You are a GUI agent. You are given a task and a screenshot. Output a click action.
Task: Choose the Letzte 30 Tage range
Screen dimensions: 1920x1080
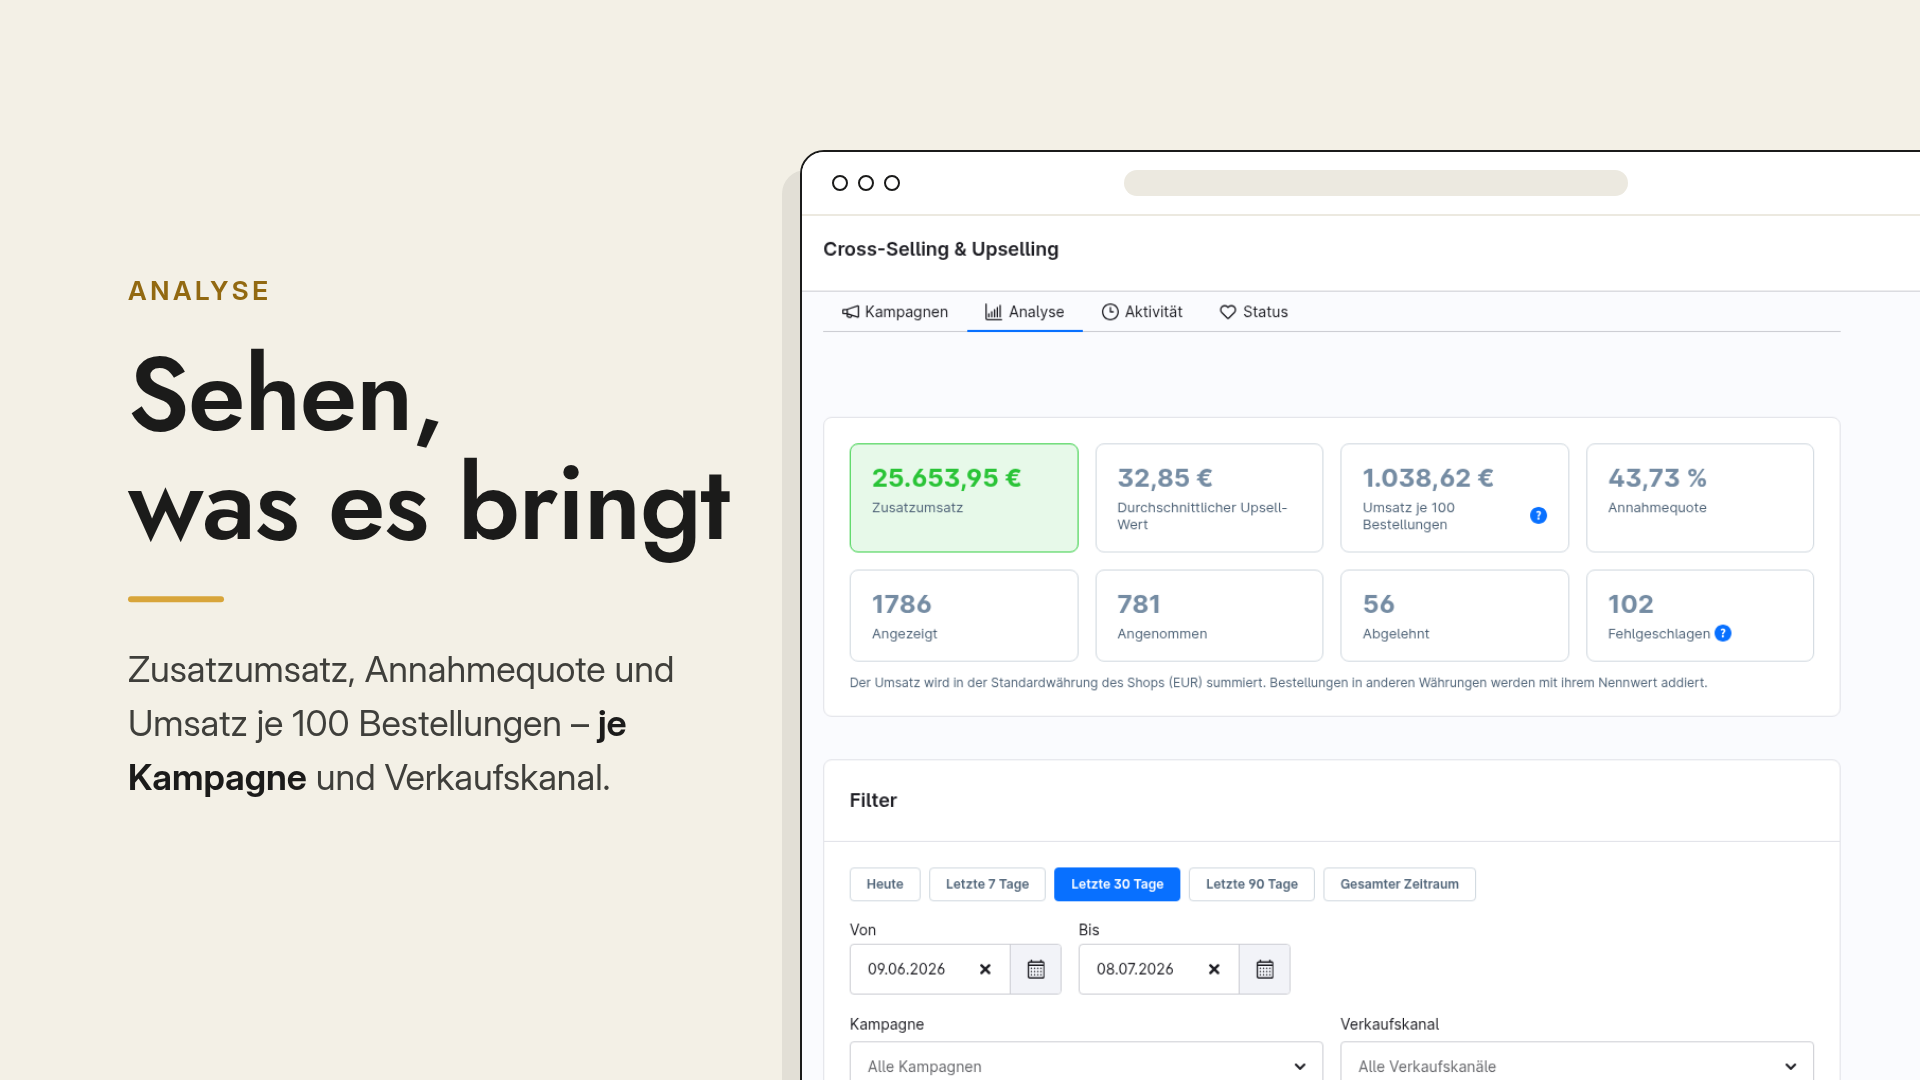(1117, 884)
